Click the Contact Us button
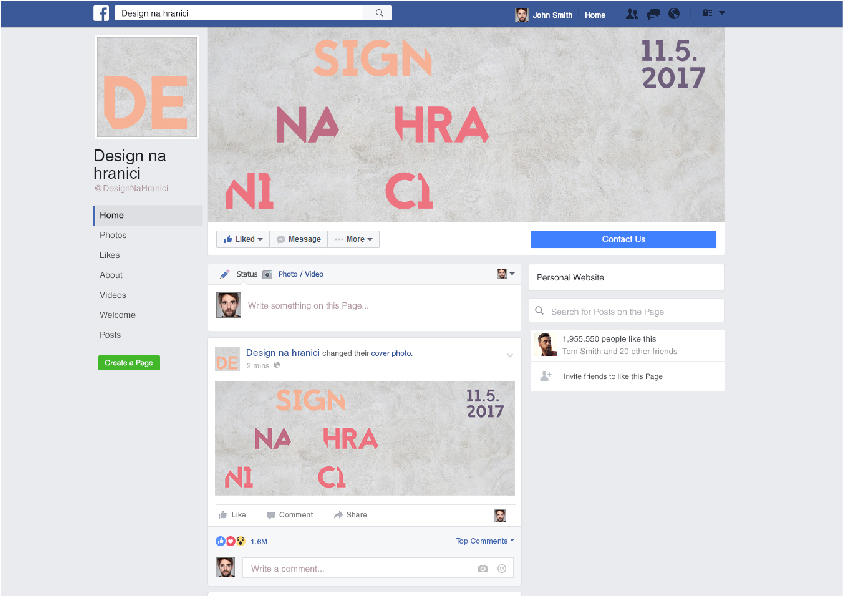The image size is (843, 596). pyautogui.click(x=623, y=239)
